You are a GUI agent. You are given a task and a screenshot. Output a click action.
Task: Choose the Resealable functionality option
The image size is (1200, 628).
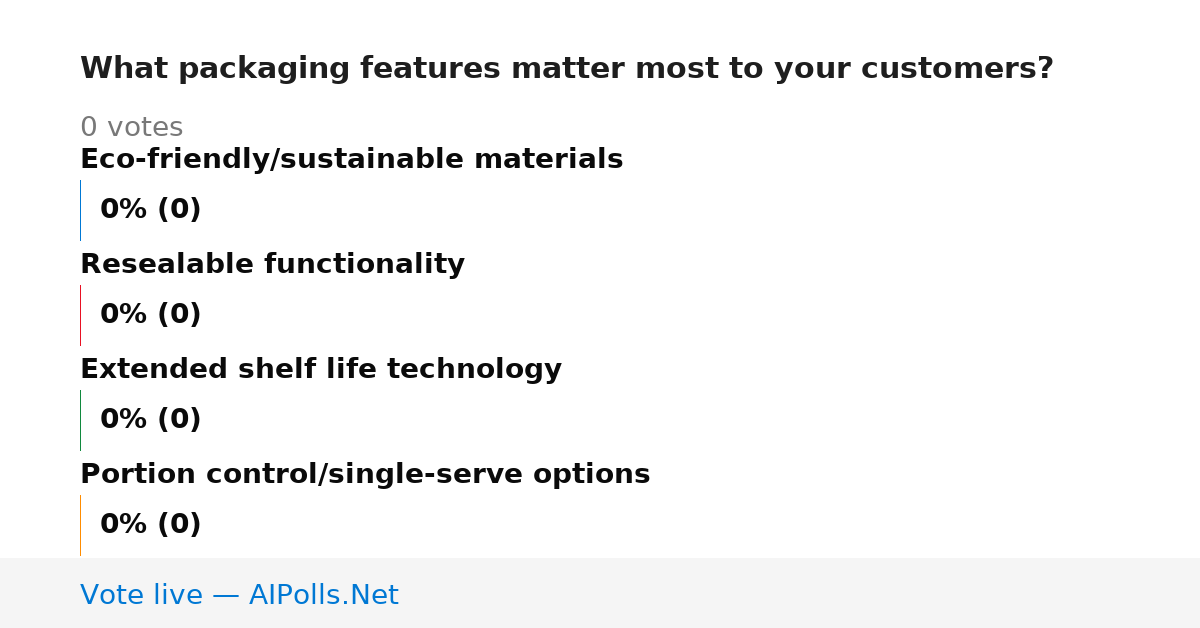pyautogui.click(x=272, y=265)
